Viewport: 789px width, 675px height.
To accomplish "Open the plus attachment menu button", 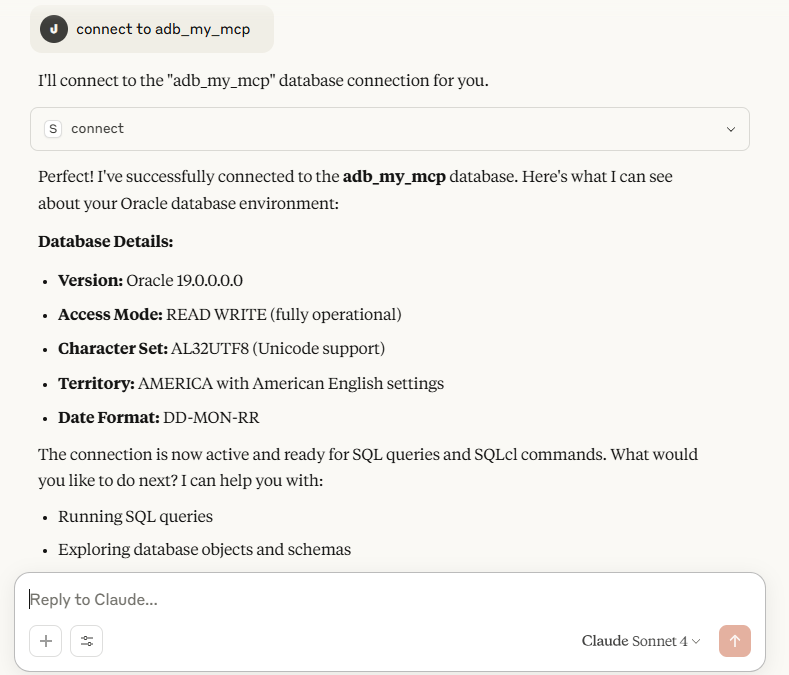I will (46, 641).
